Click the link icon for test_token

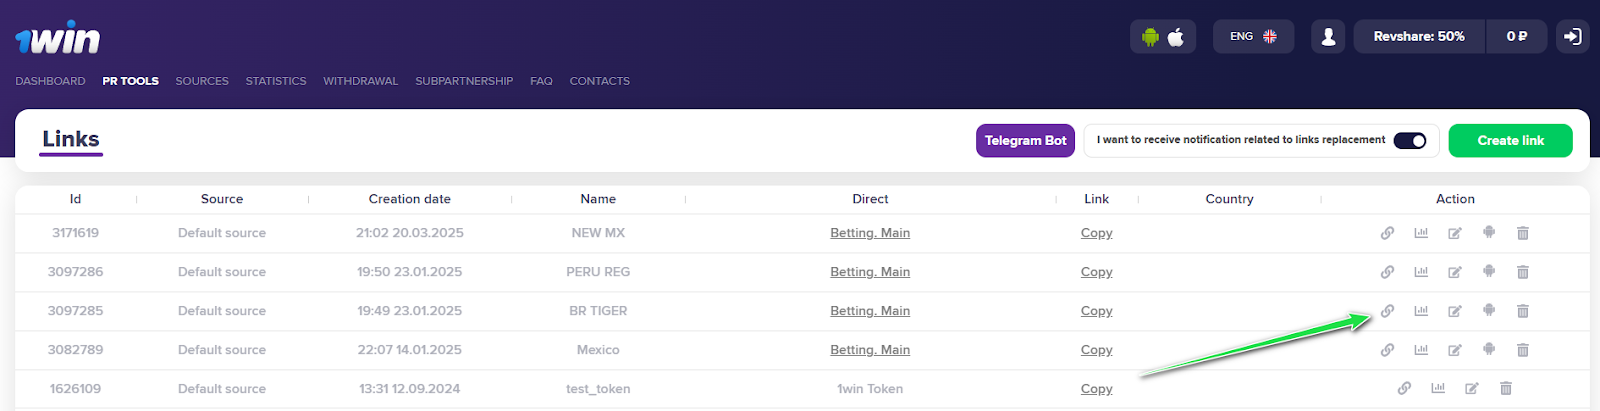coord(1404,389)
